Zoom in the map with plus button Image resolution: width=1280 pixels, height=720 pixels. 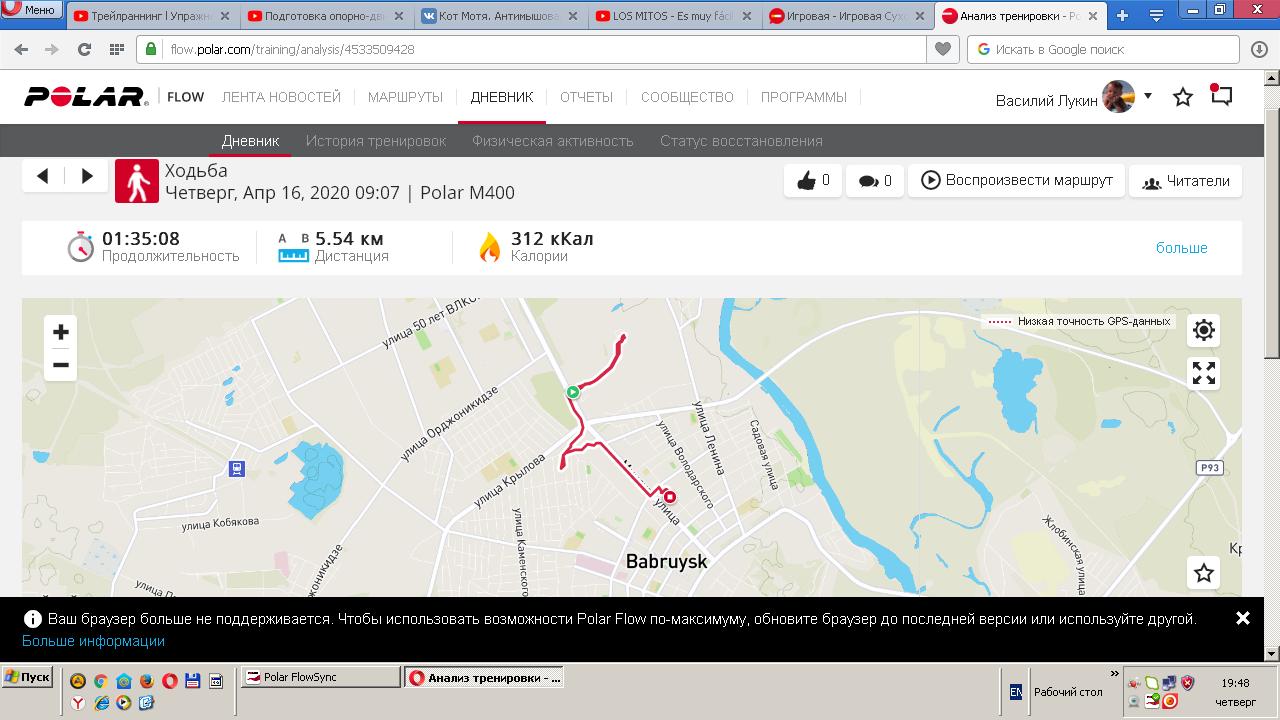tap(60, 332)
